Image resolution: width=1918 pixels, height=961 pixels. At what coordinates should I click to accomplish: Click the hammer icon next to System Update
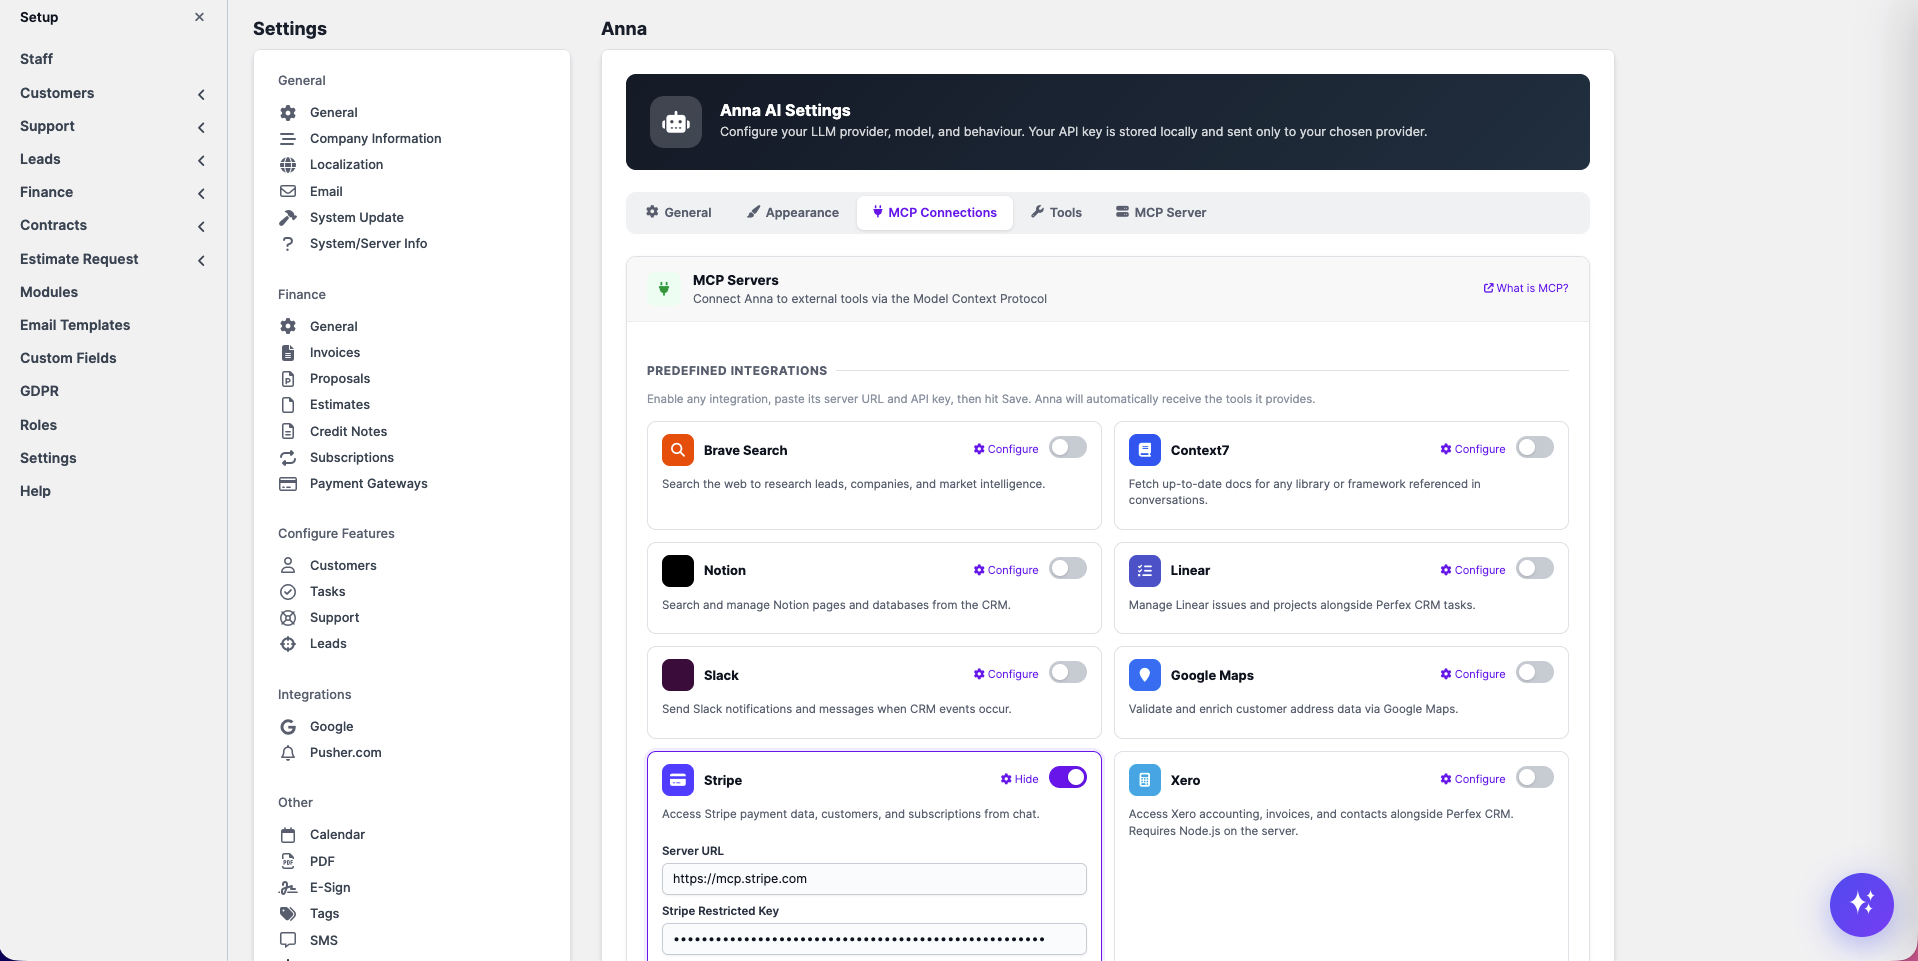[x=288, y=217]
